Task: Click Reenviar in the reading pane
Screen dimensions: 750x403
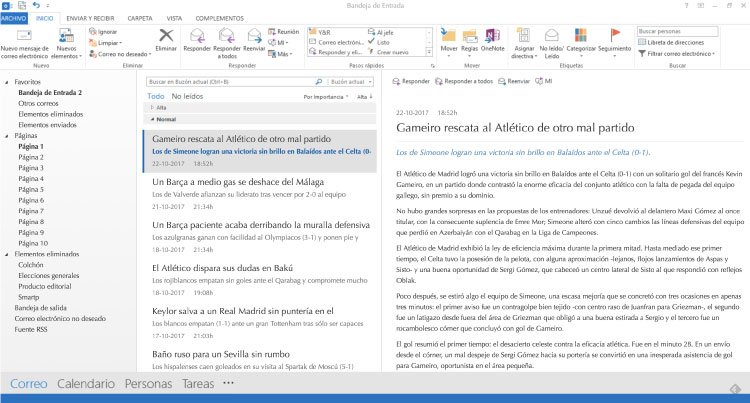Action: coord(514,81)
